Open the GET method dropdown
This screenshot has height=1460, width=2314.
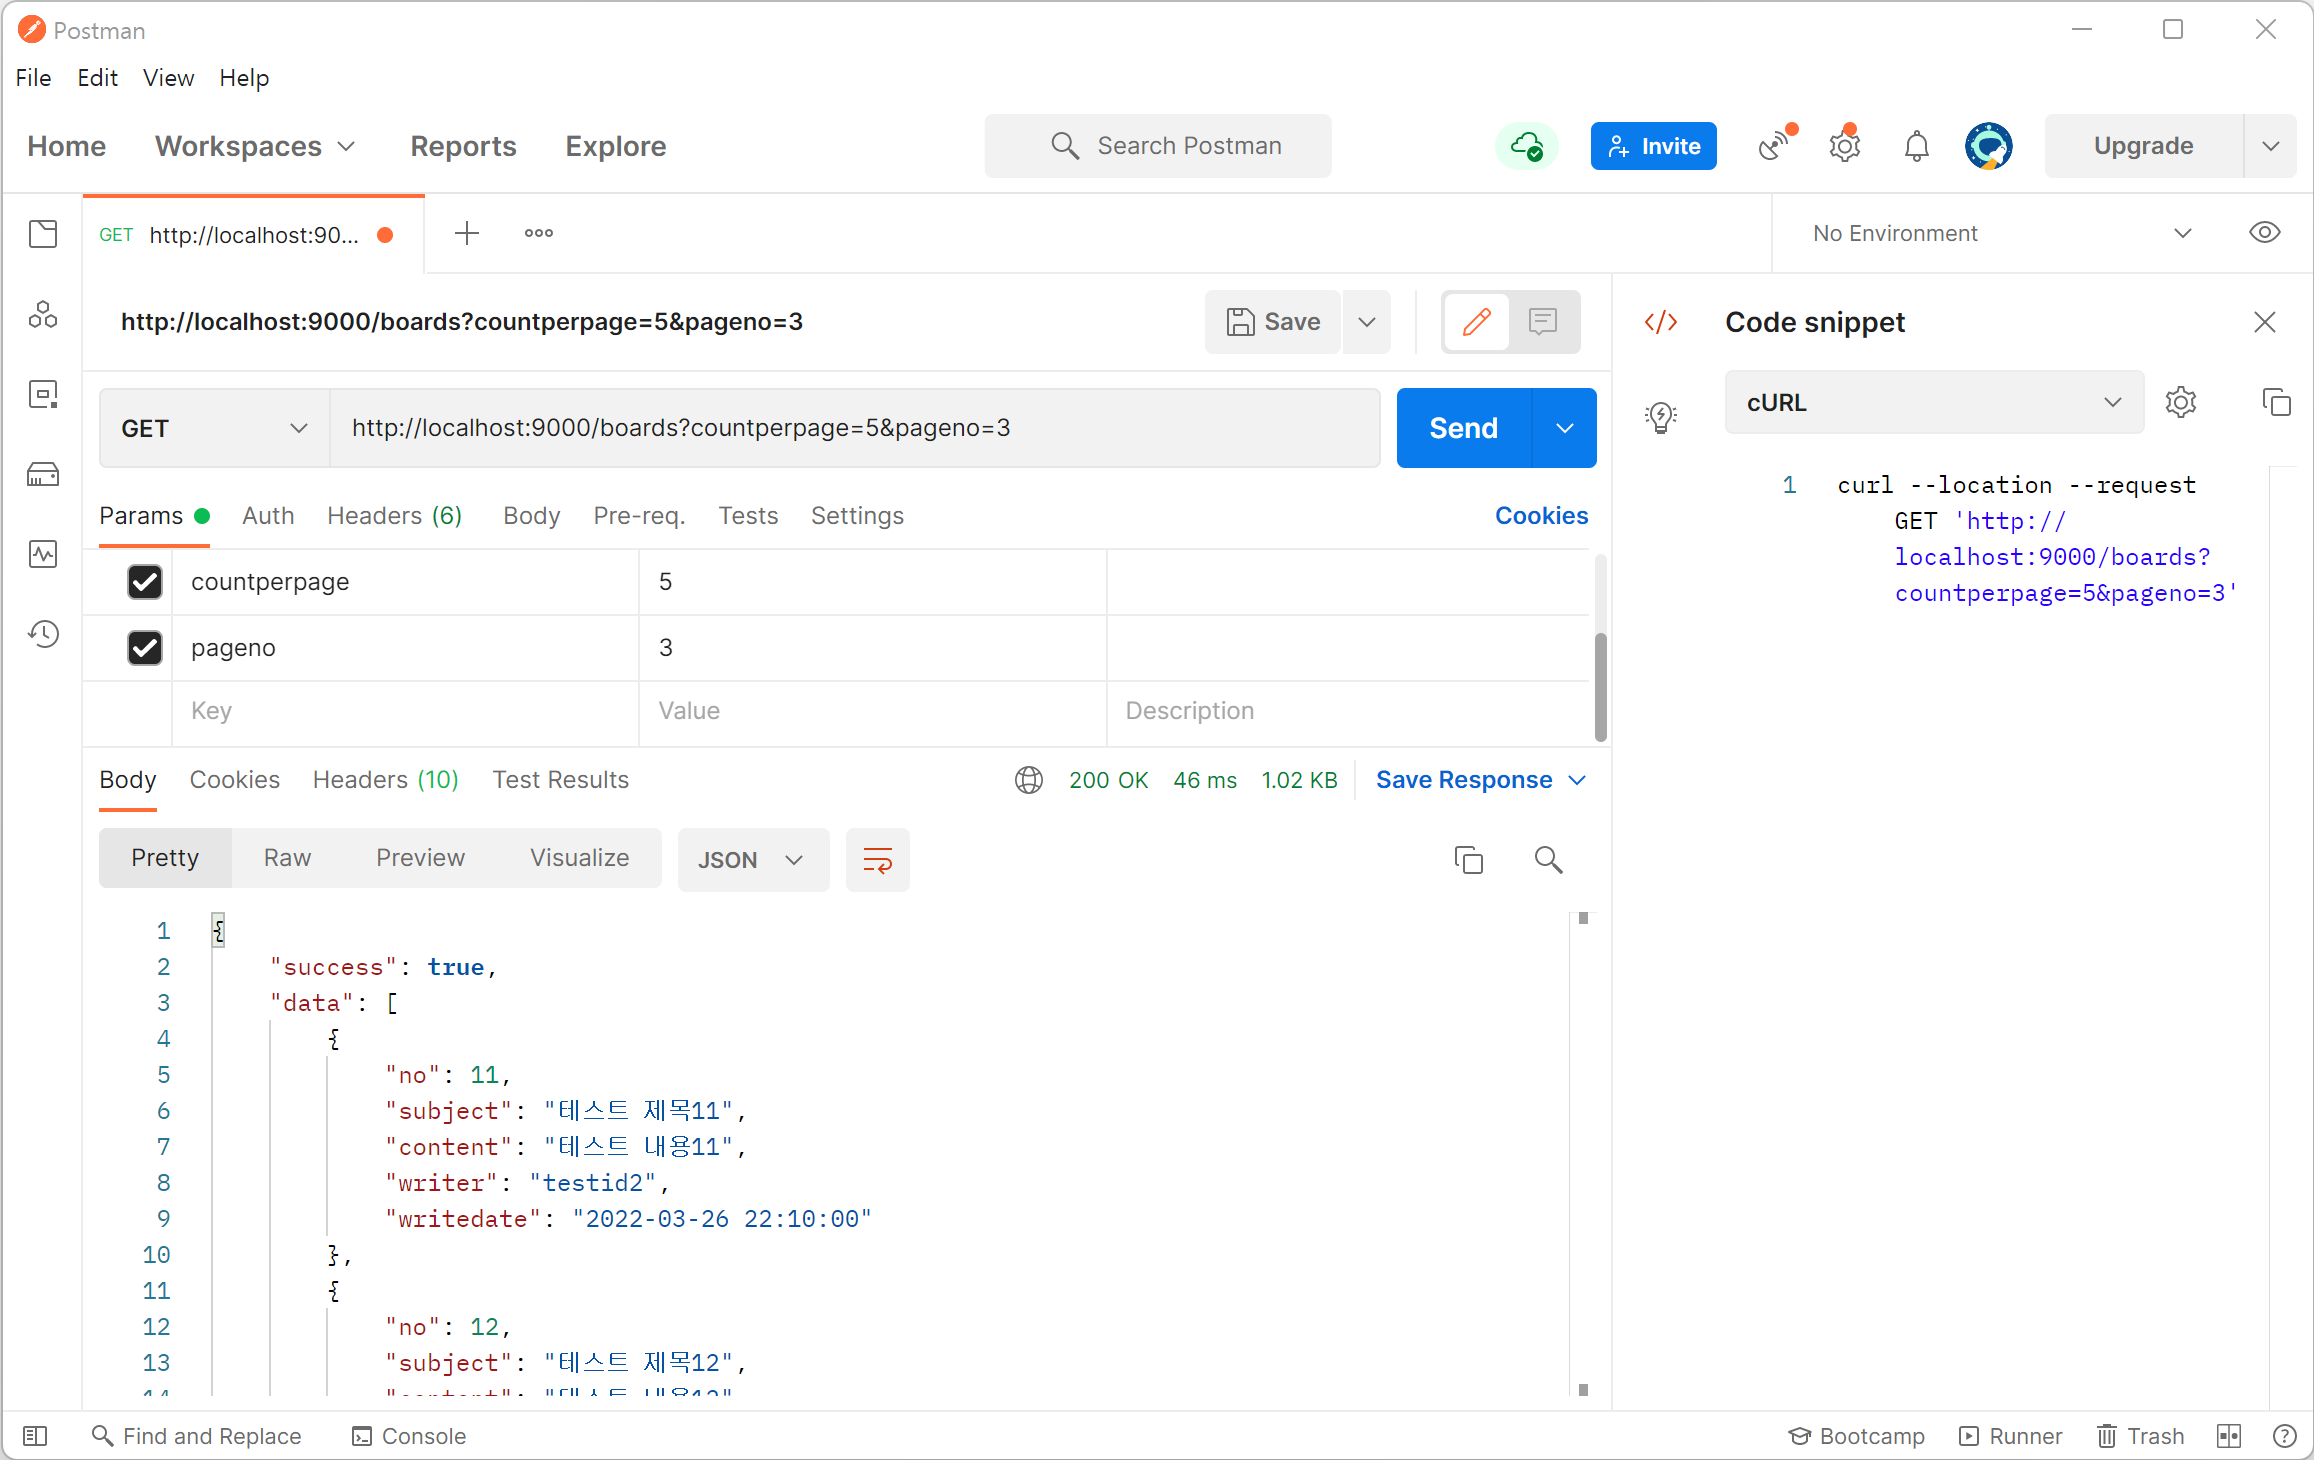(x=214, y=428)
